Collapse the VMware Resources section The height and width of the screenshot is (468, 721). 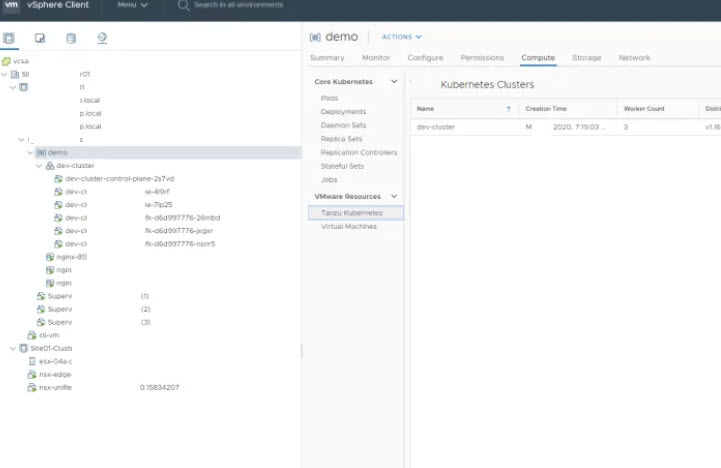tap(394, 197)
